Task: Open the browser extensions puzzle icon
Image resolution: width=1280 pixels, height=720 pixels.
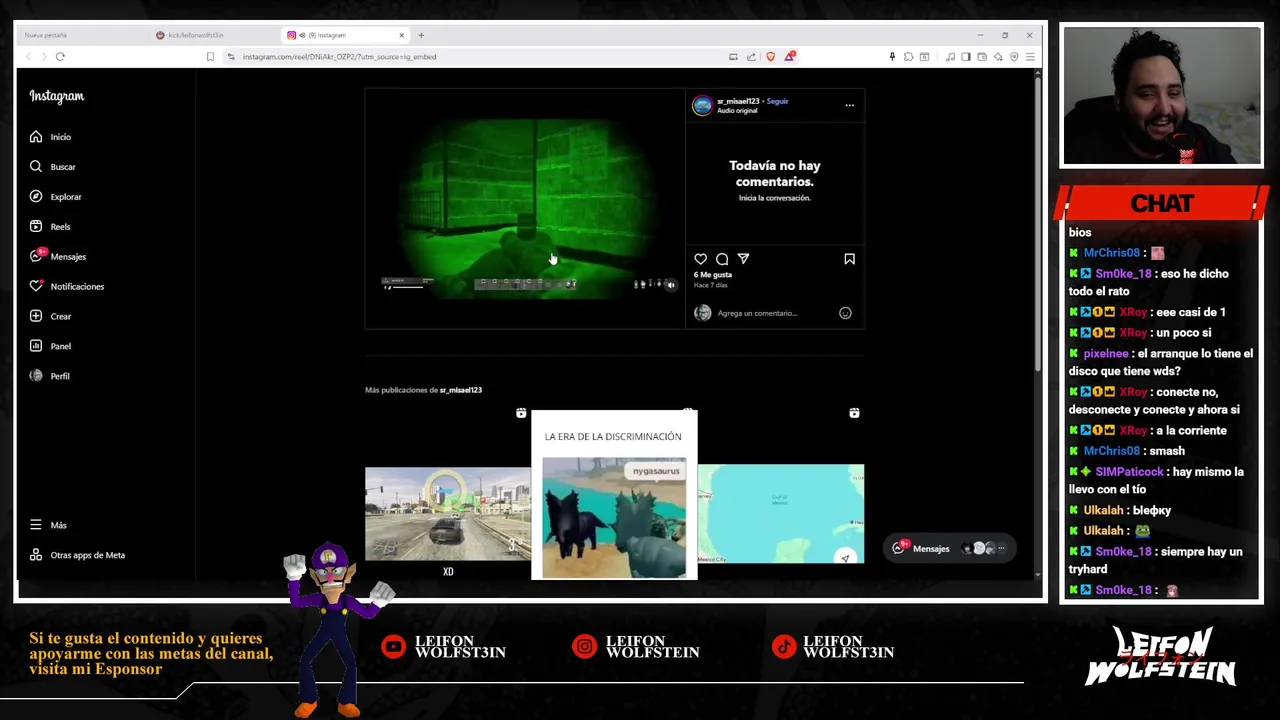Action: point(908,57)
